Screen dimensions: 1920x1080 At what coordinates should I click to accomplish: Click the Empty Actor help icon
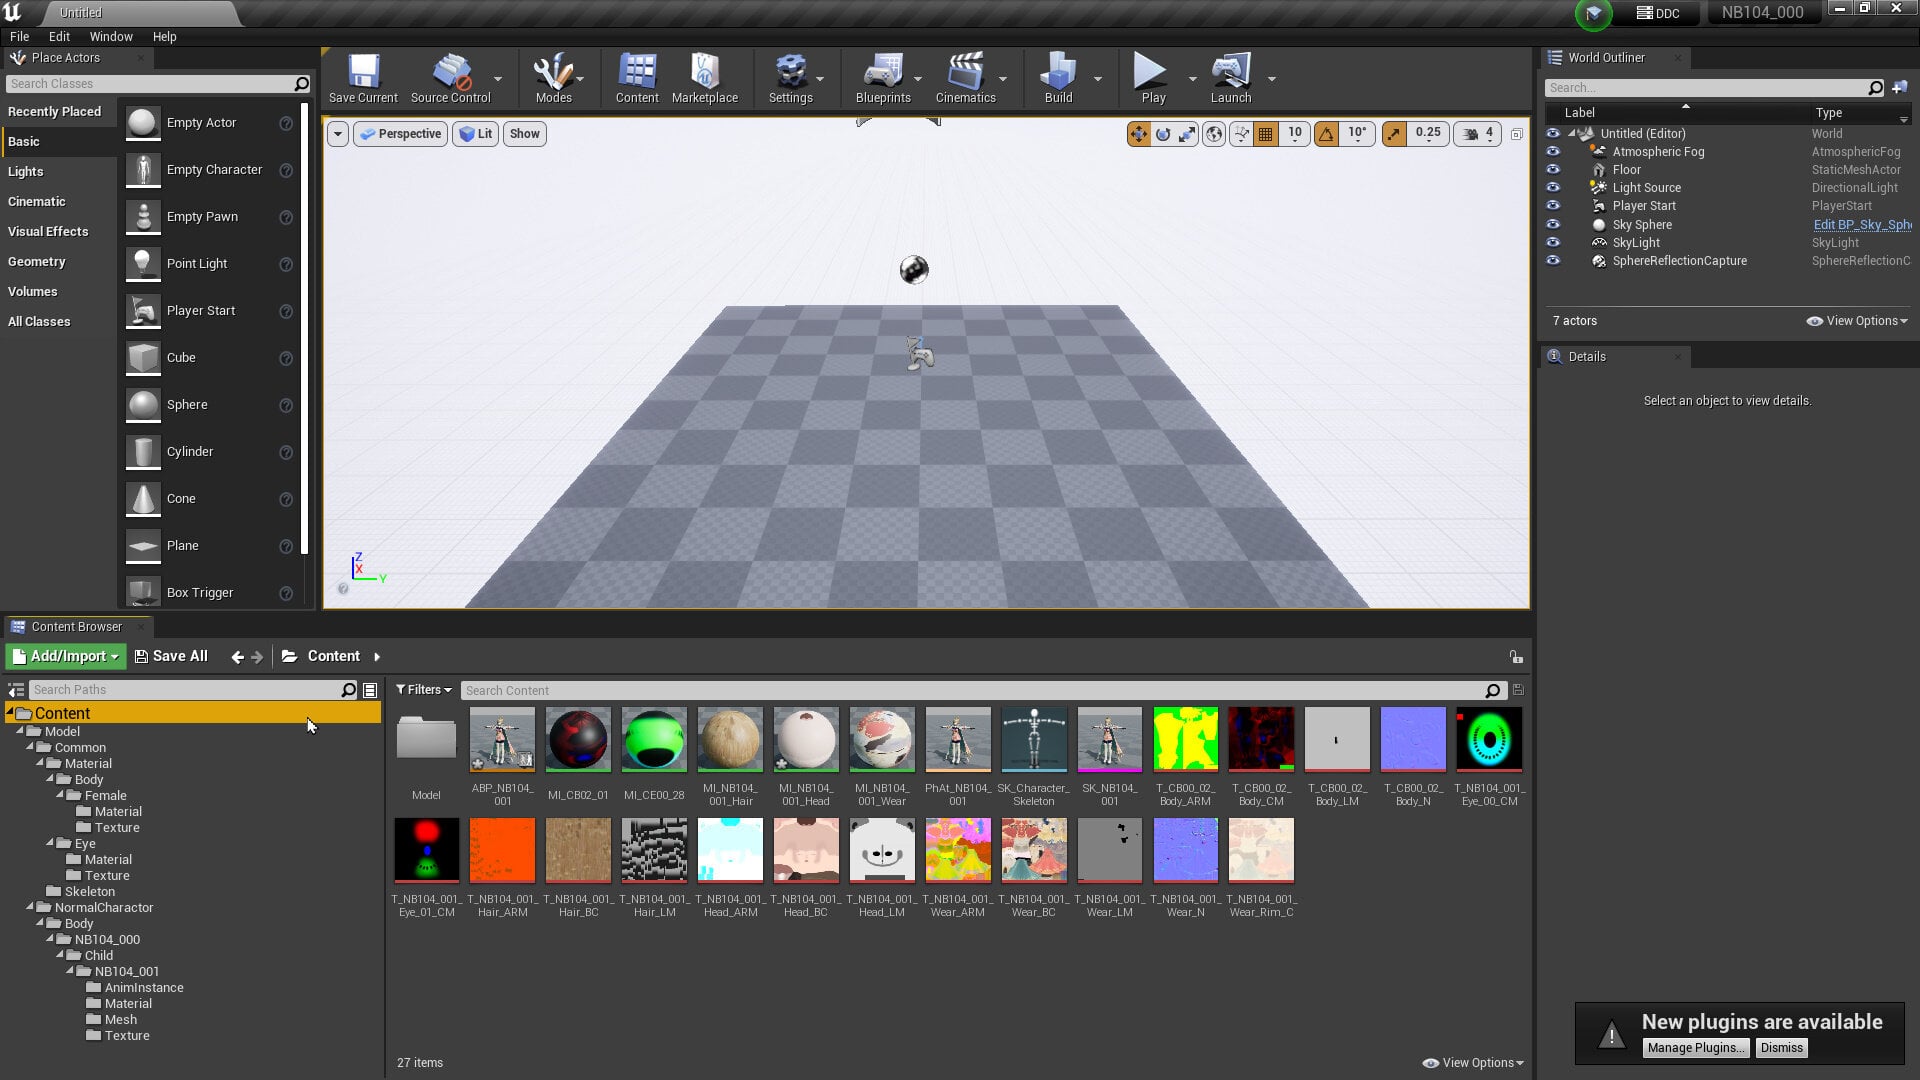click(x=286, y=123)
